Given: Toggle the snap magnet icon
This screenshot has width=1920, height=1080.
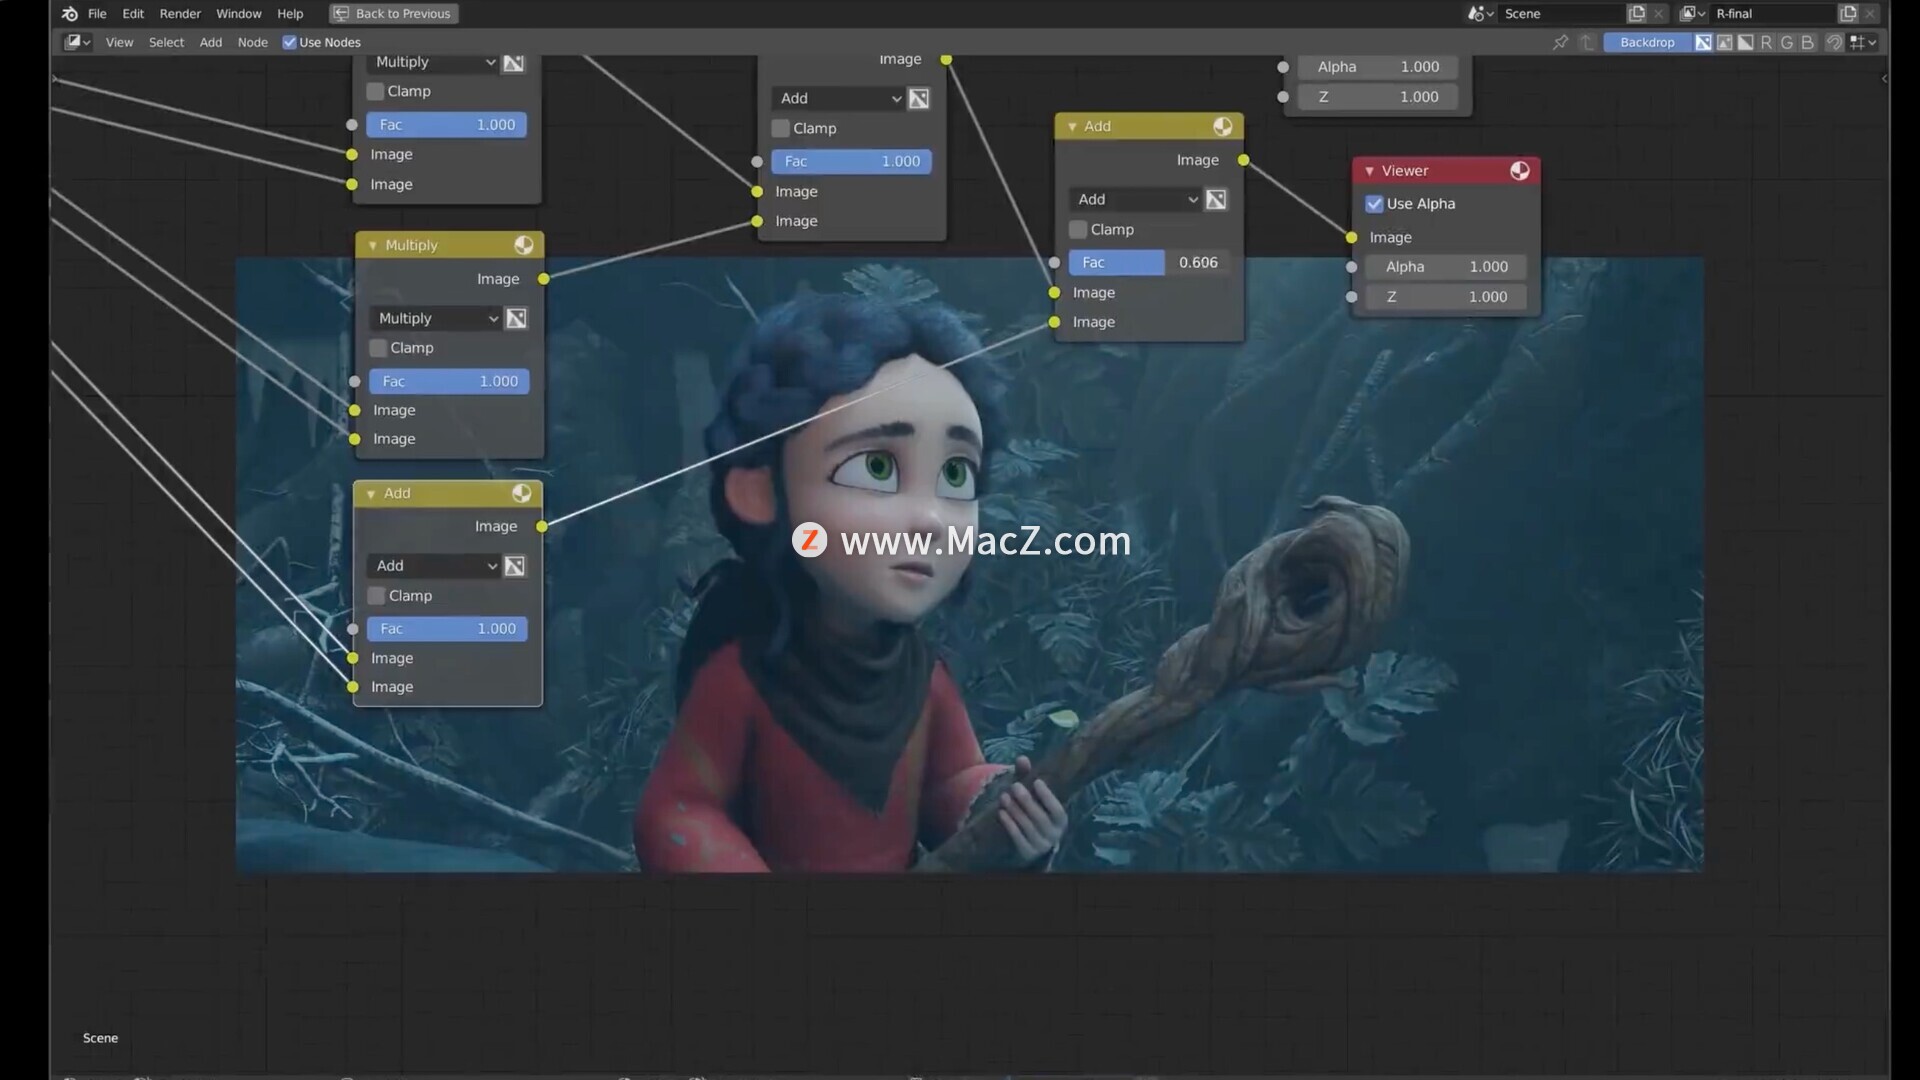Looking at the screenshot, I should click(x=1834, y=42).
